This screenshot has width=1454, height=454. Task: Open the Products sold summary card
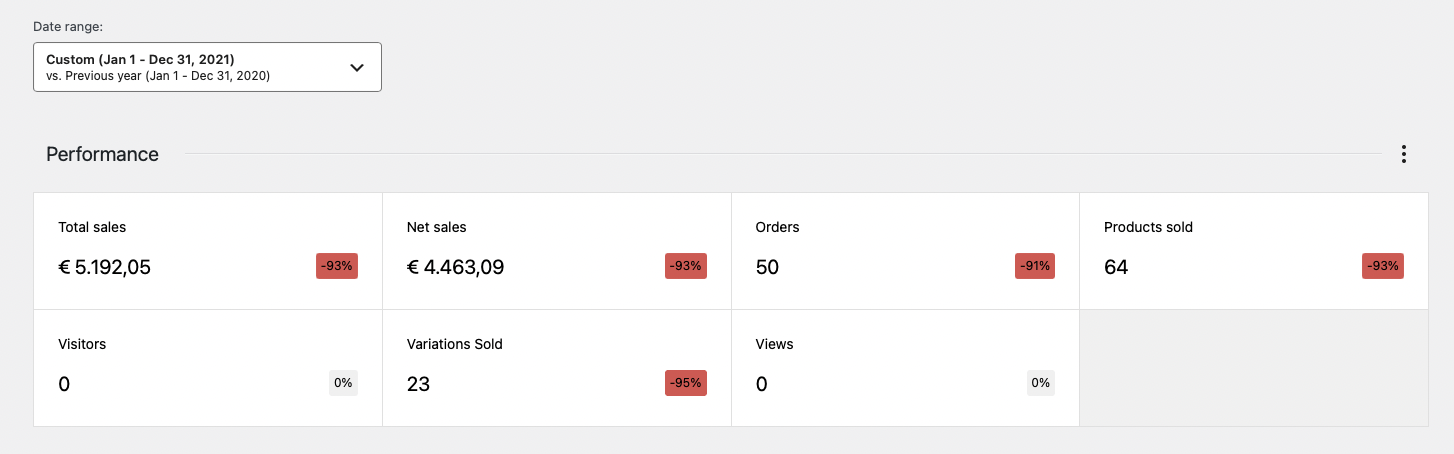(x=1254, y=251)
